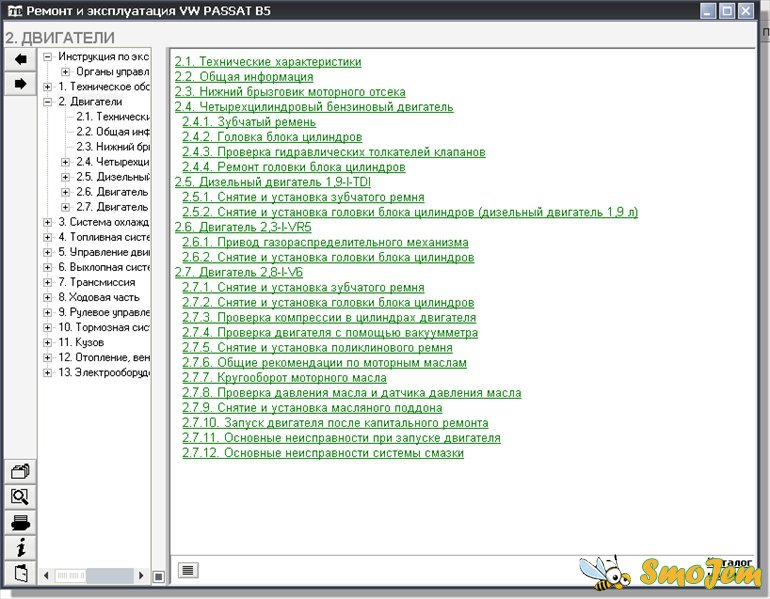Collapse the 'Инструкция по экс' tree node
770x599 pixels.
[48, 56]
